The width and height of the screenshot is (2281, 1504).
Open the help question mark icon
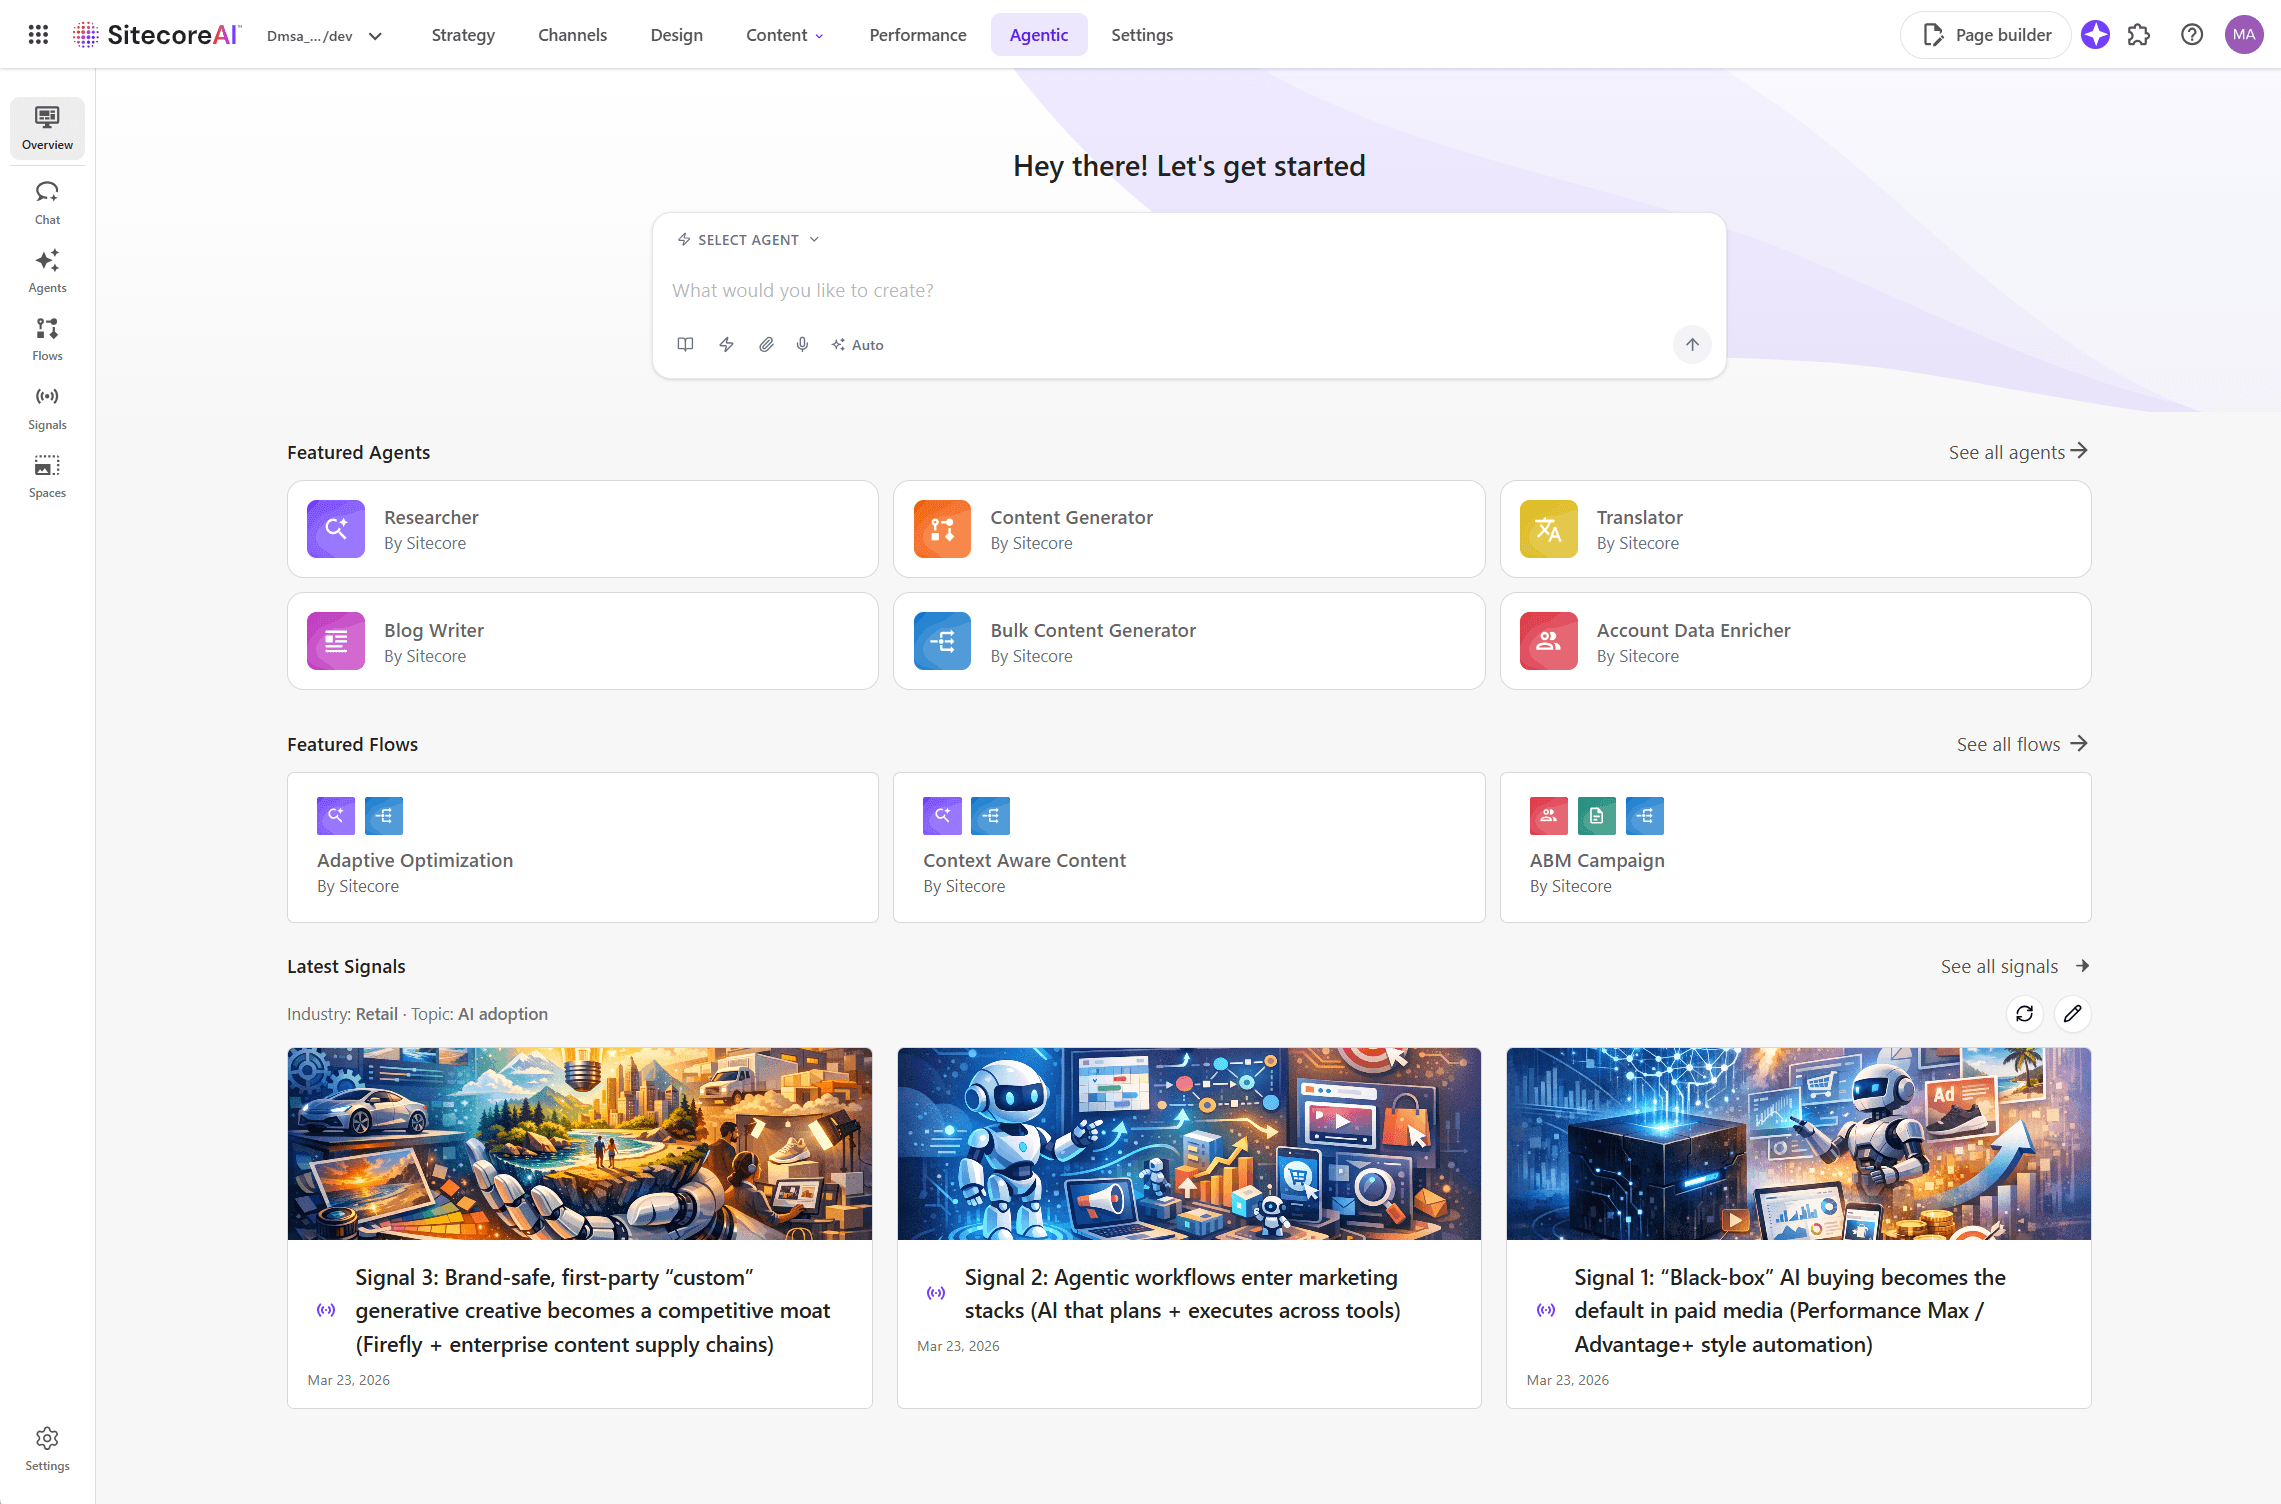pos(2191,35)
